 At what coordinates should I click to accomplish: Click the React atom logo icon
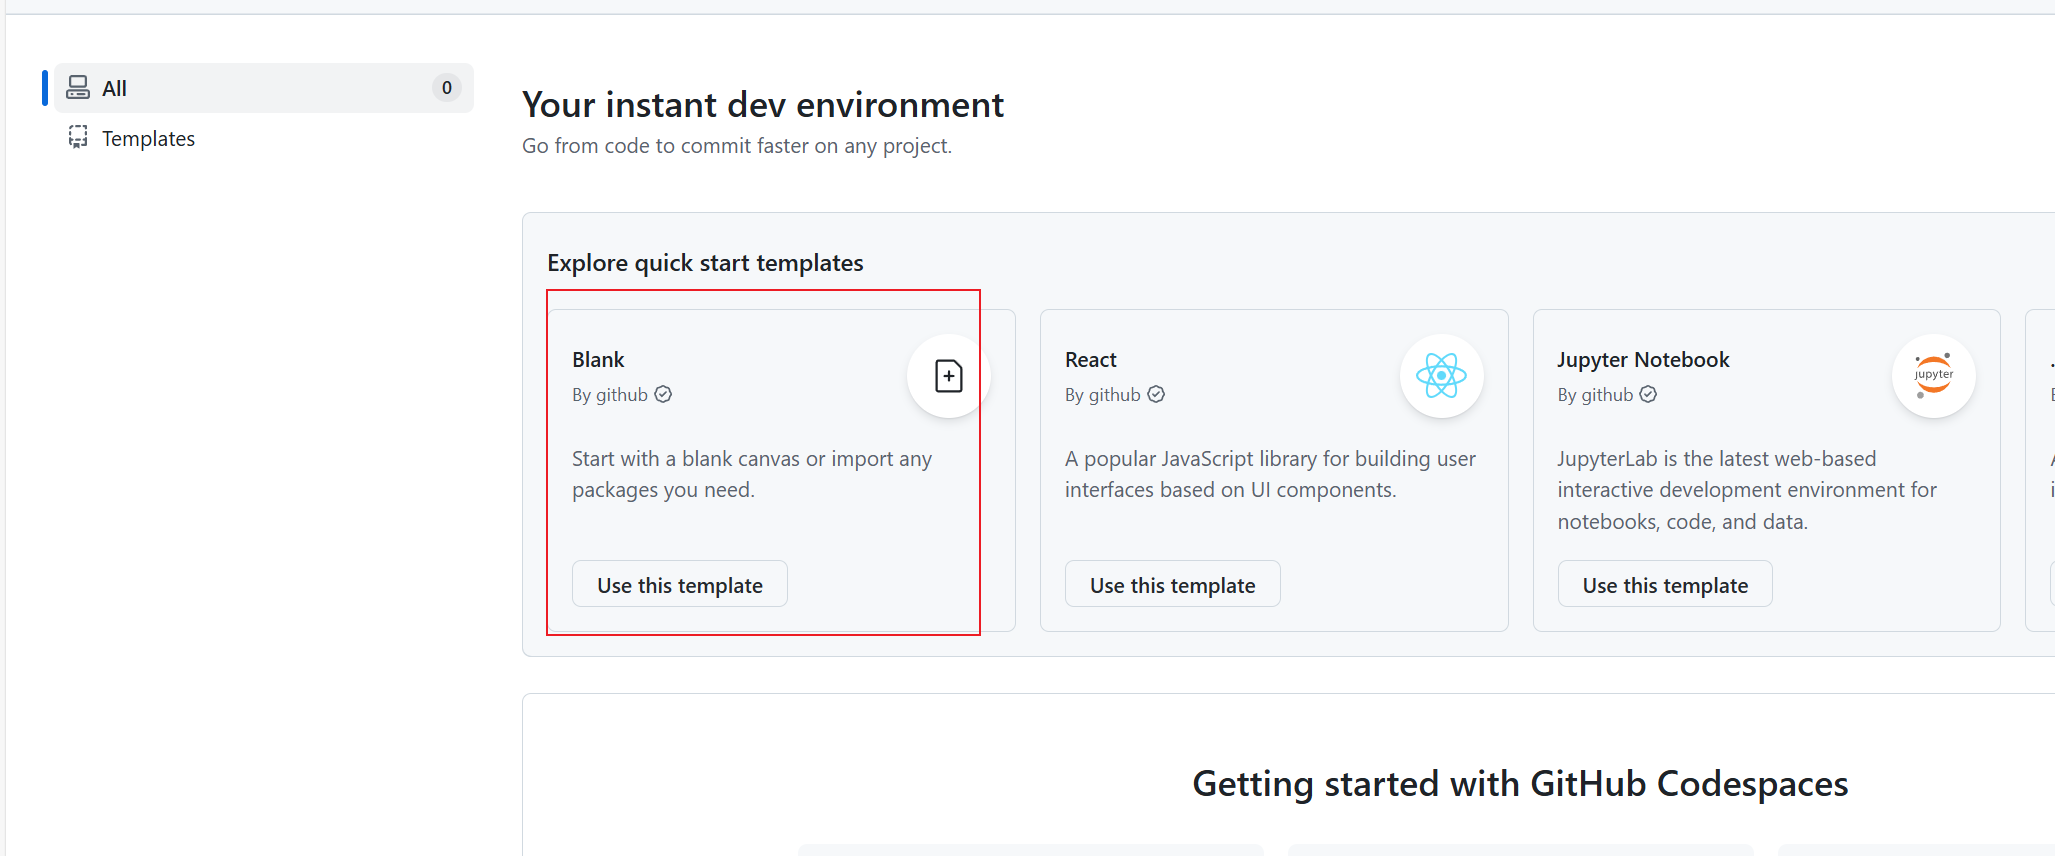[x=1441, y=376]
